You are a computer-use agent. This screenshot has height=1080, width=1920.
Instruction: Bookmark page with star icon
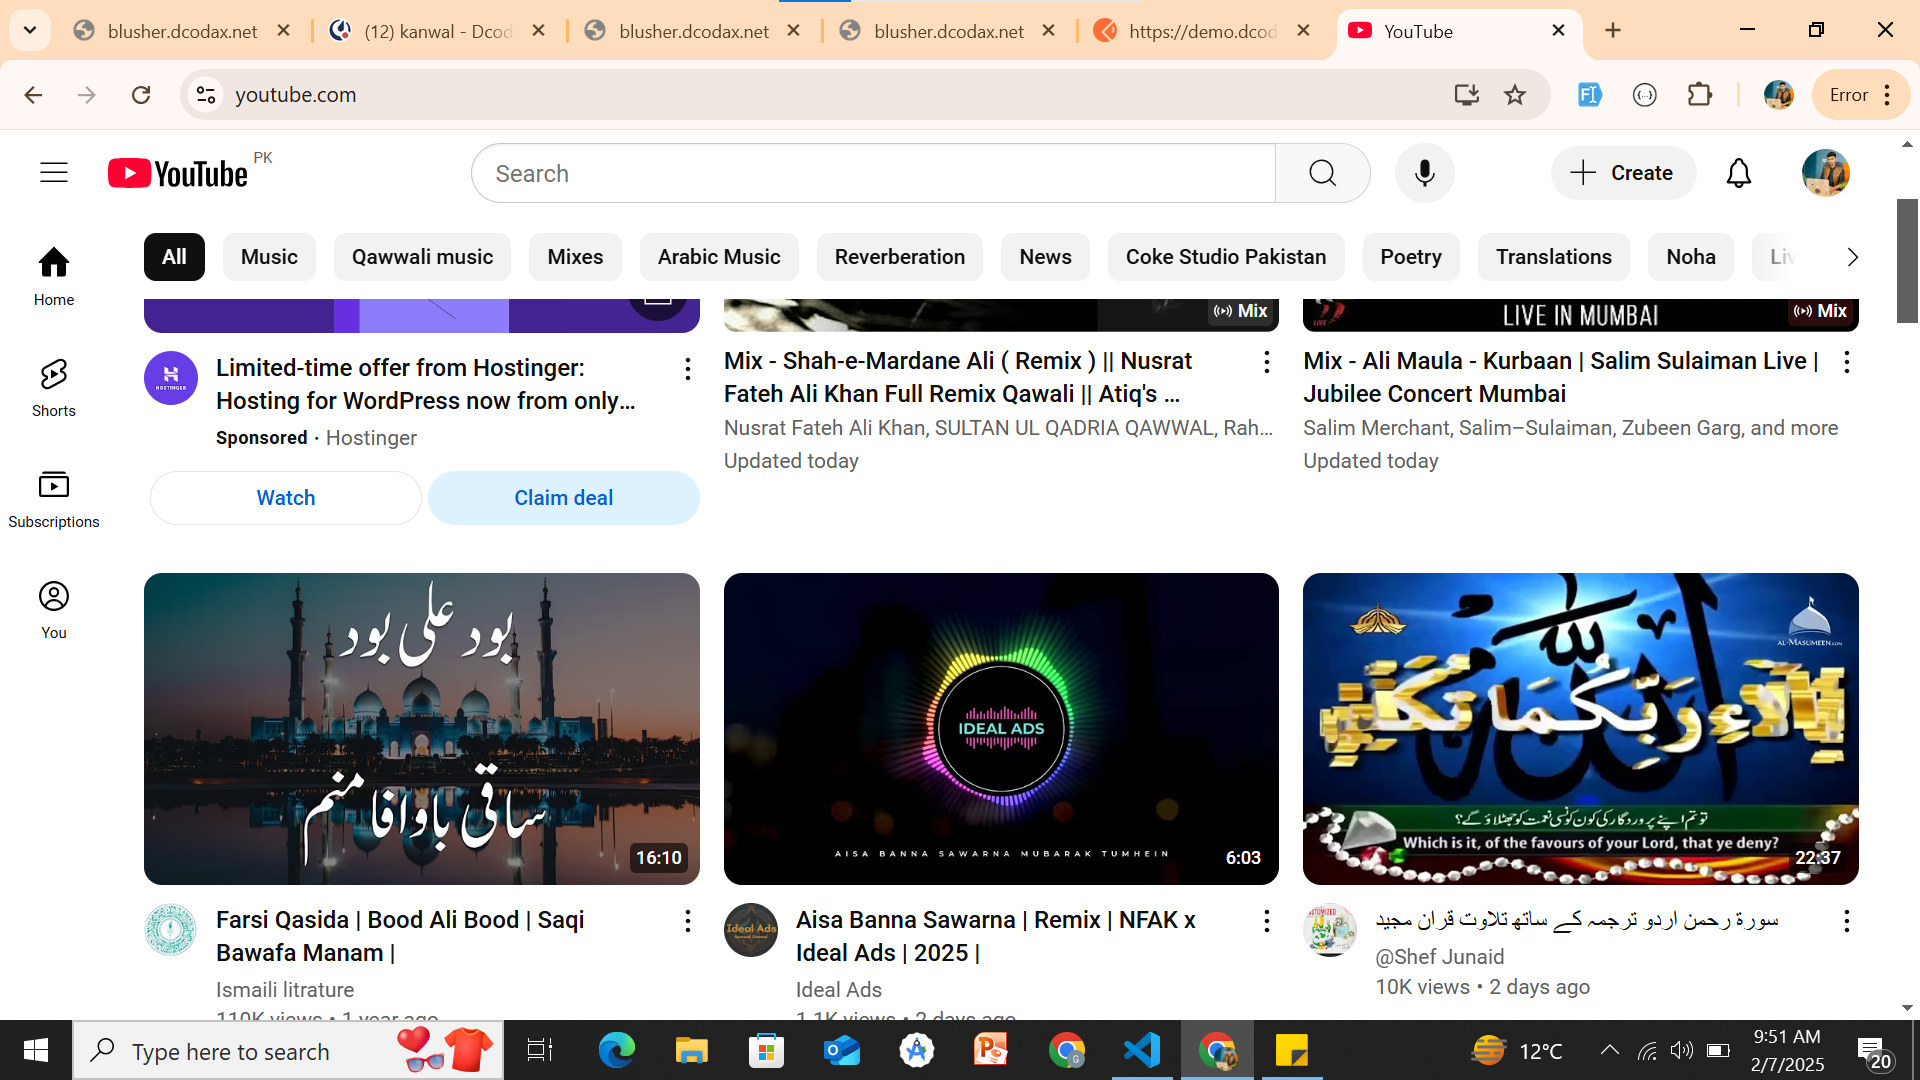pos(1515,95)
